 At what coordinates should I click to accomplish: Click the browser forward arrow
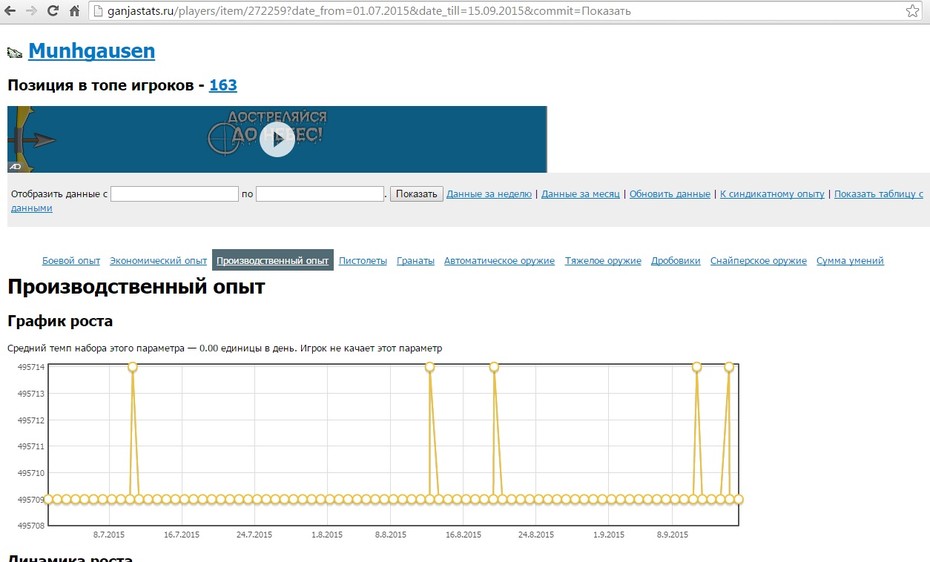coord(31,11)
